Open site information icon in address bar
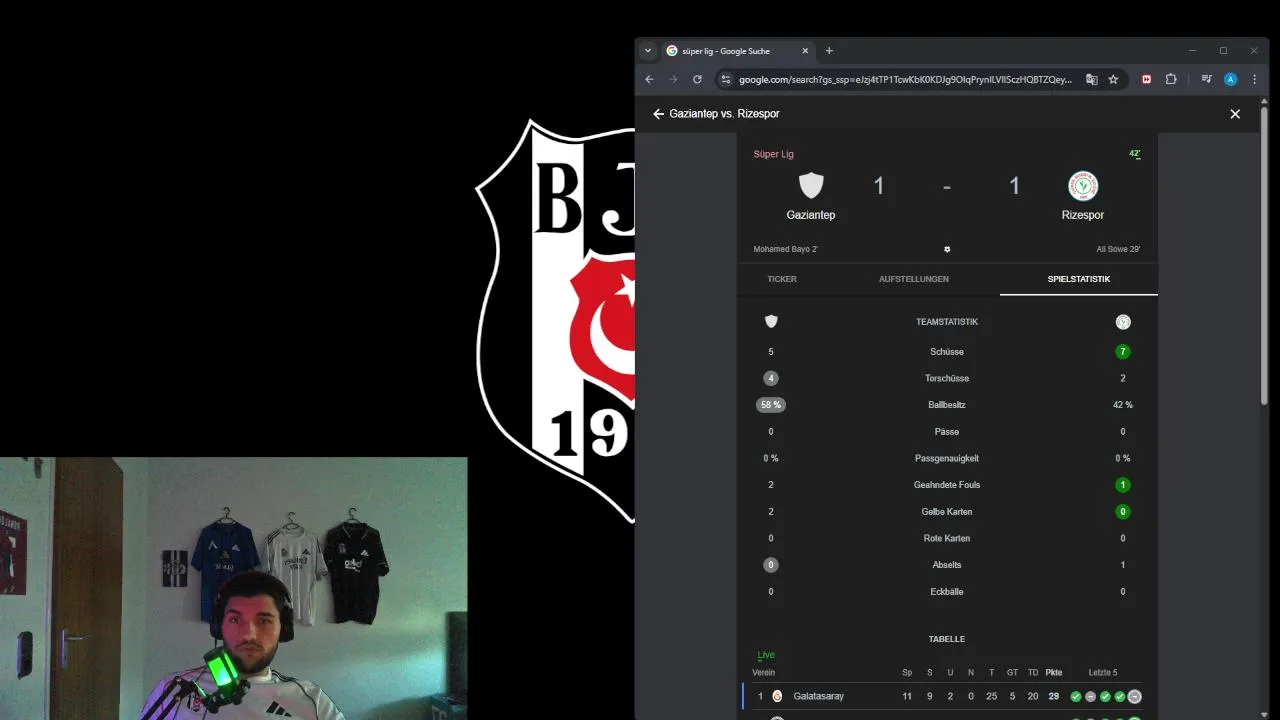 727,79
